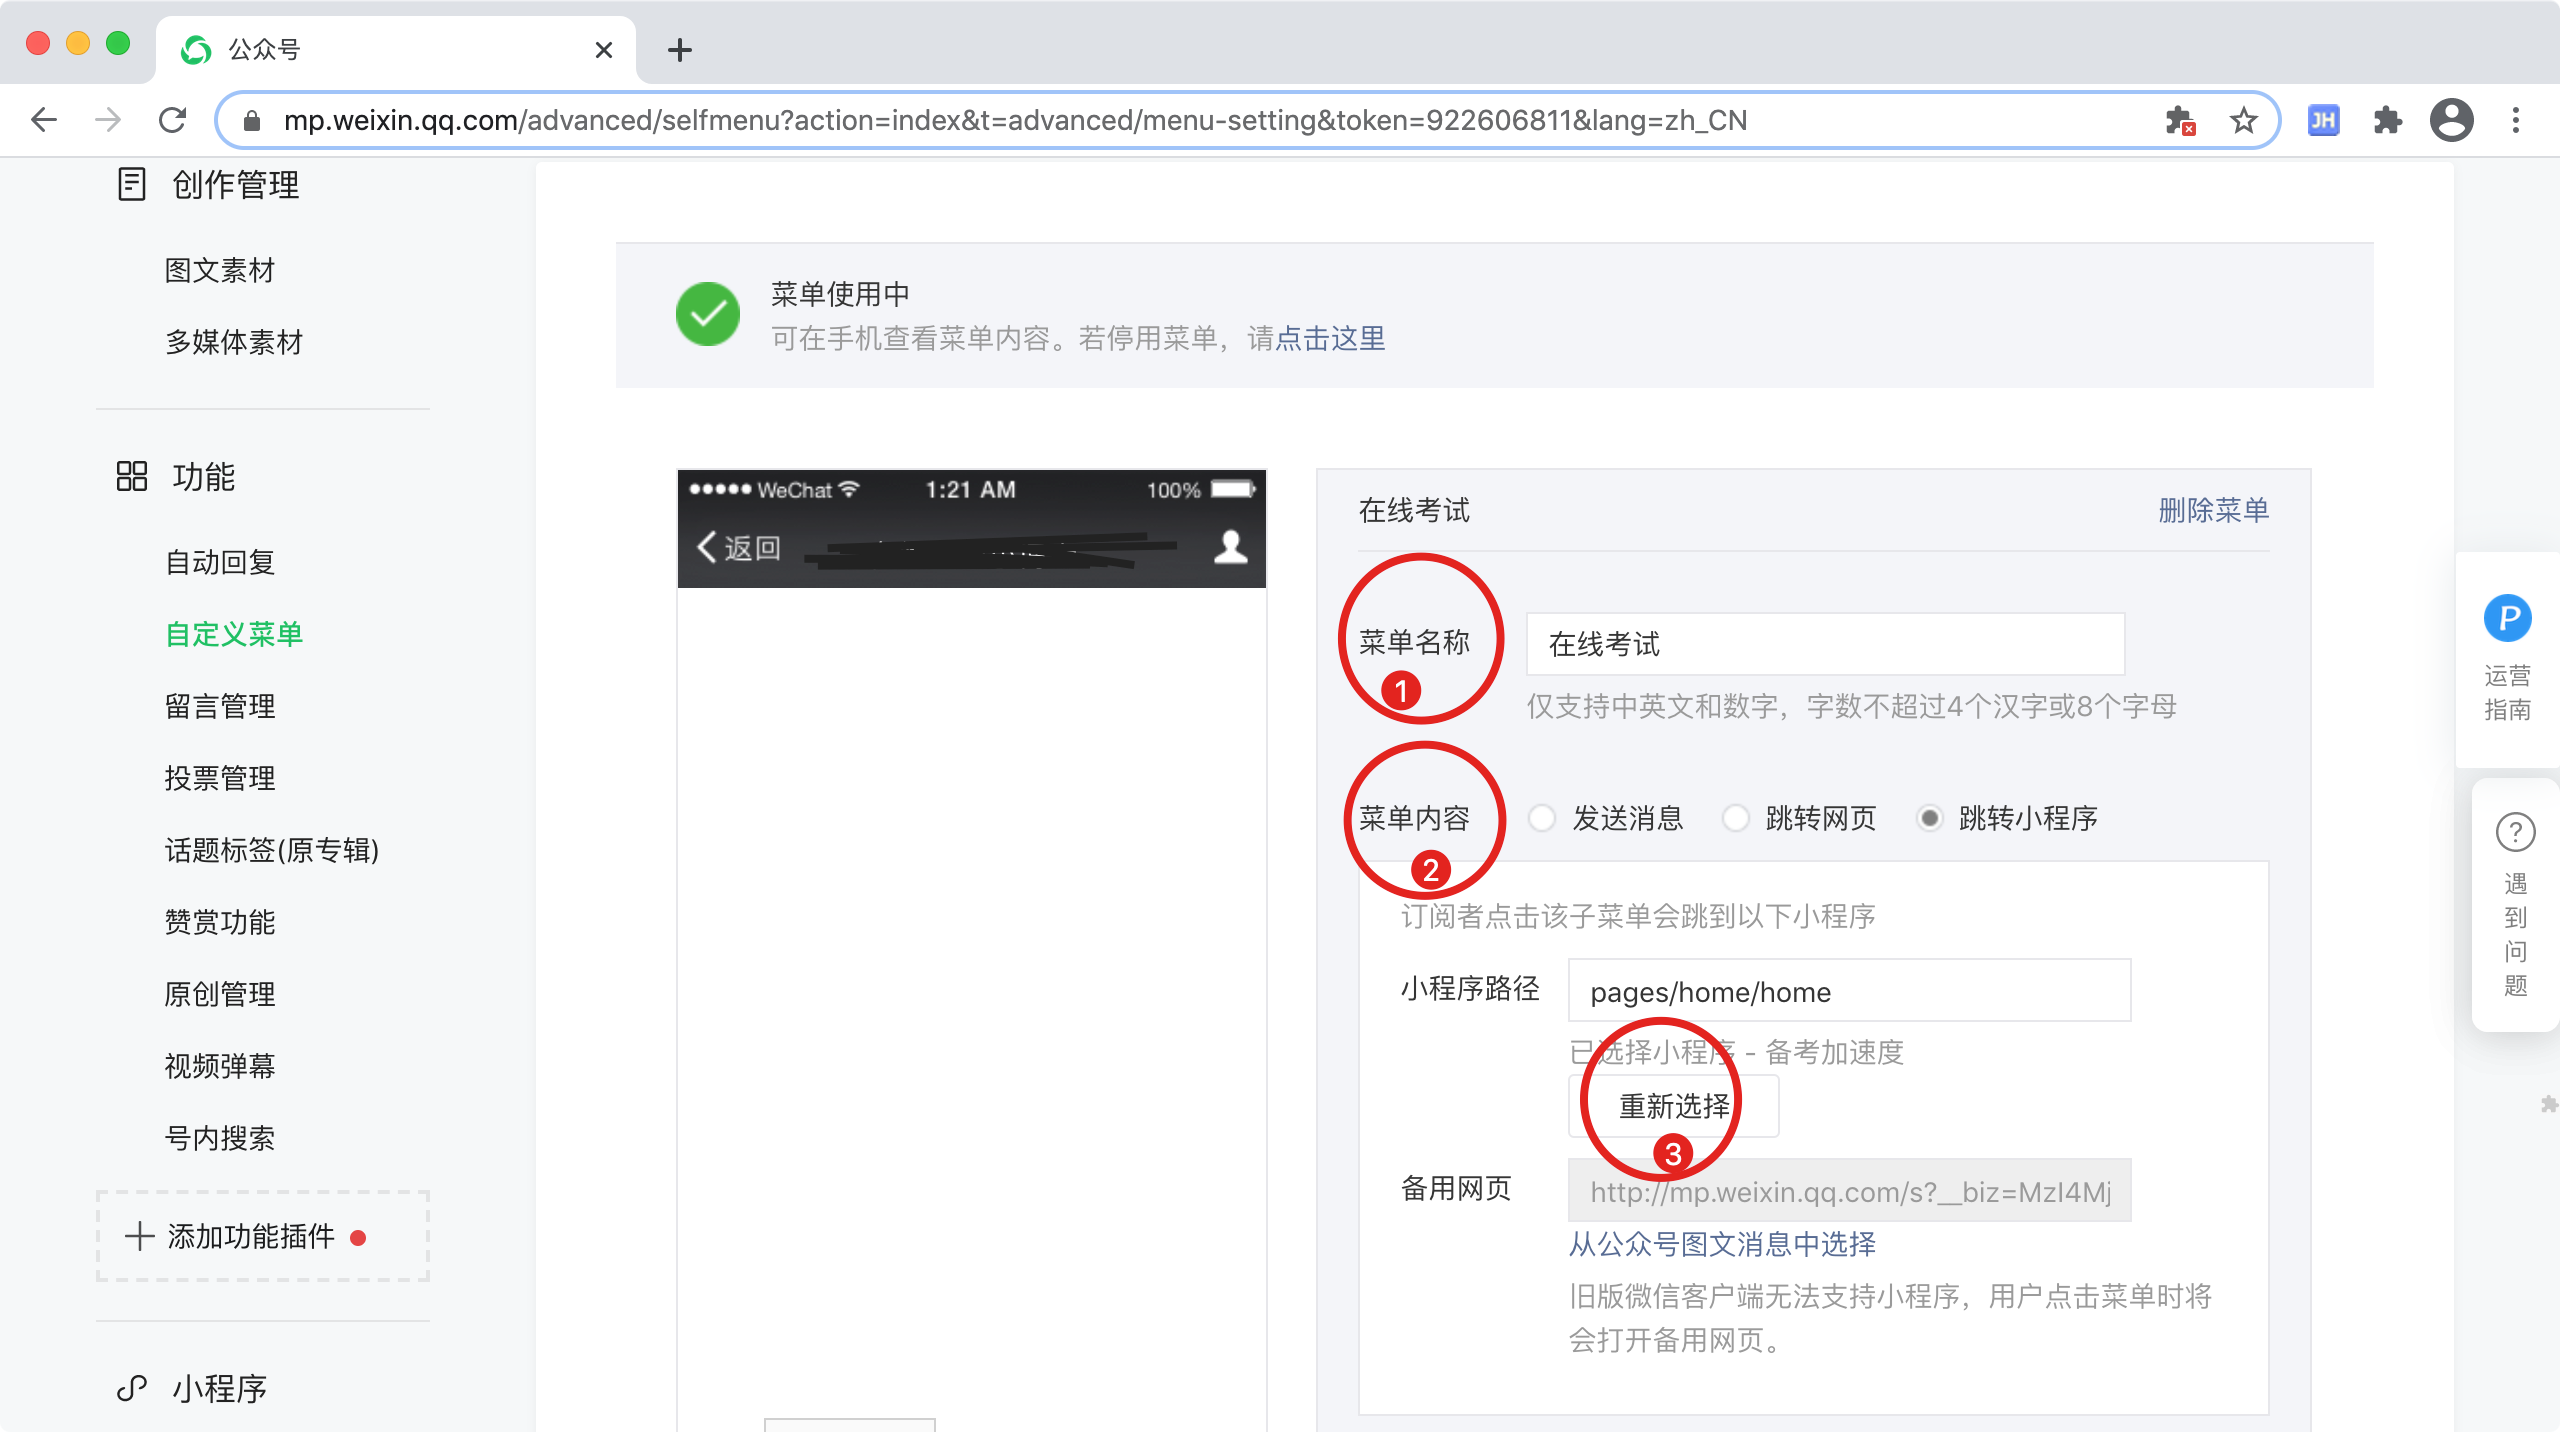Open a new browser tab
This screenshot has height=1432, width=2560.
[680, 50]
